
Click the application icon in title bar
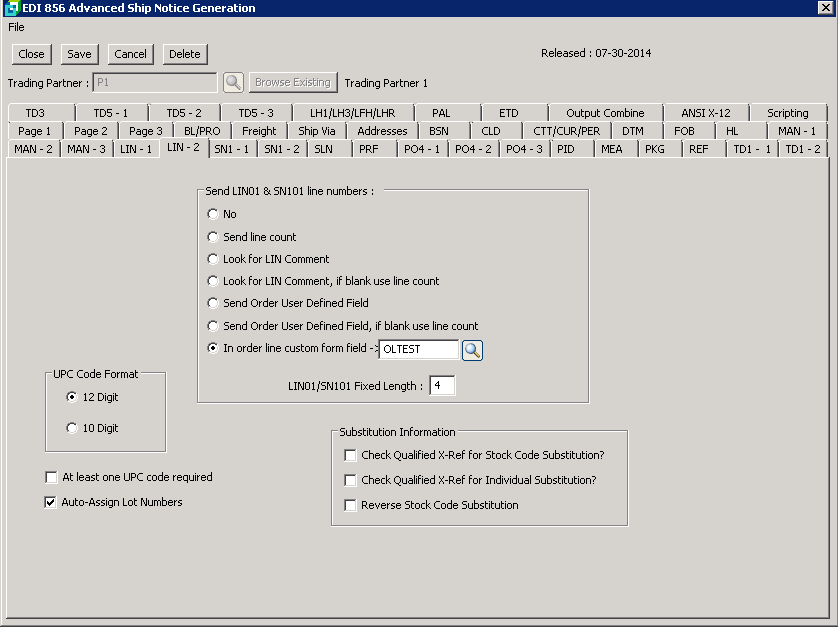click(x=10, y=8)
